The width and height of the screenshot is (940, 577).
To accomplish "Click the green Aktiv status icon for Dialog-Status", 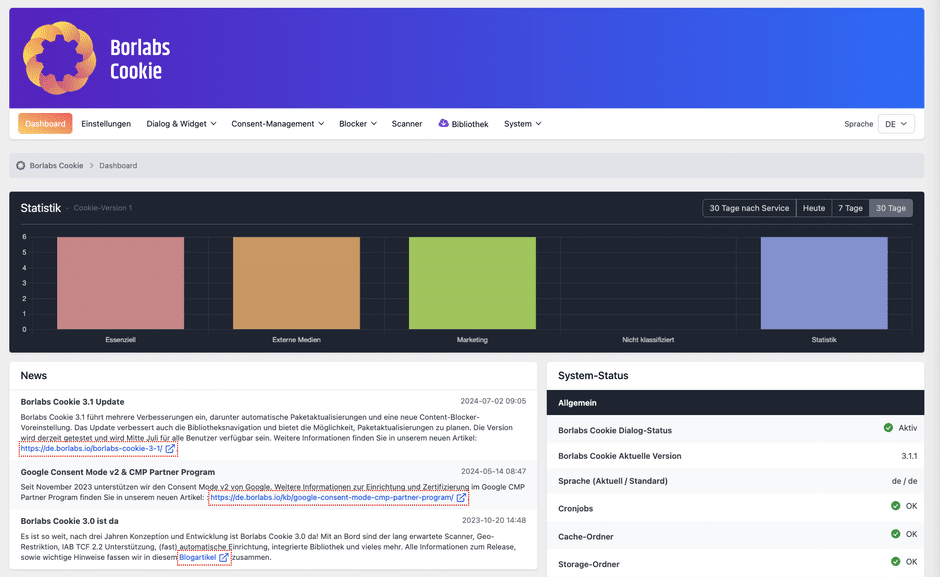I will click(x=888, y=428).
